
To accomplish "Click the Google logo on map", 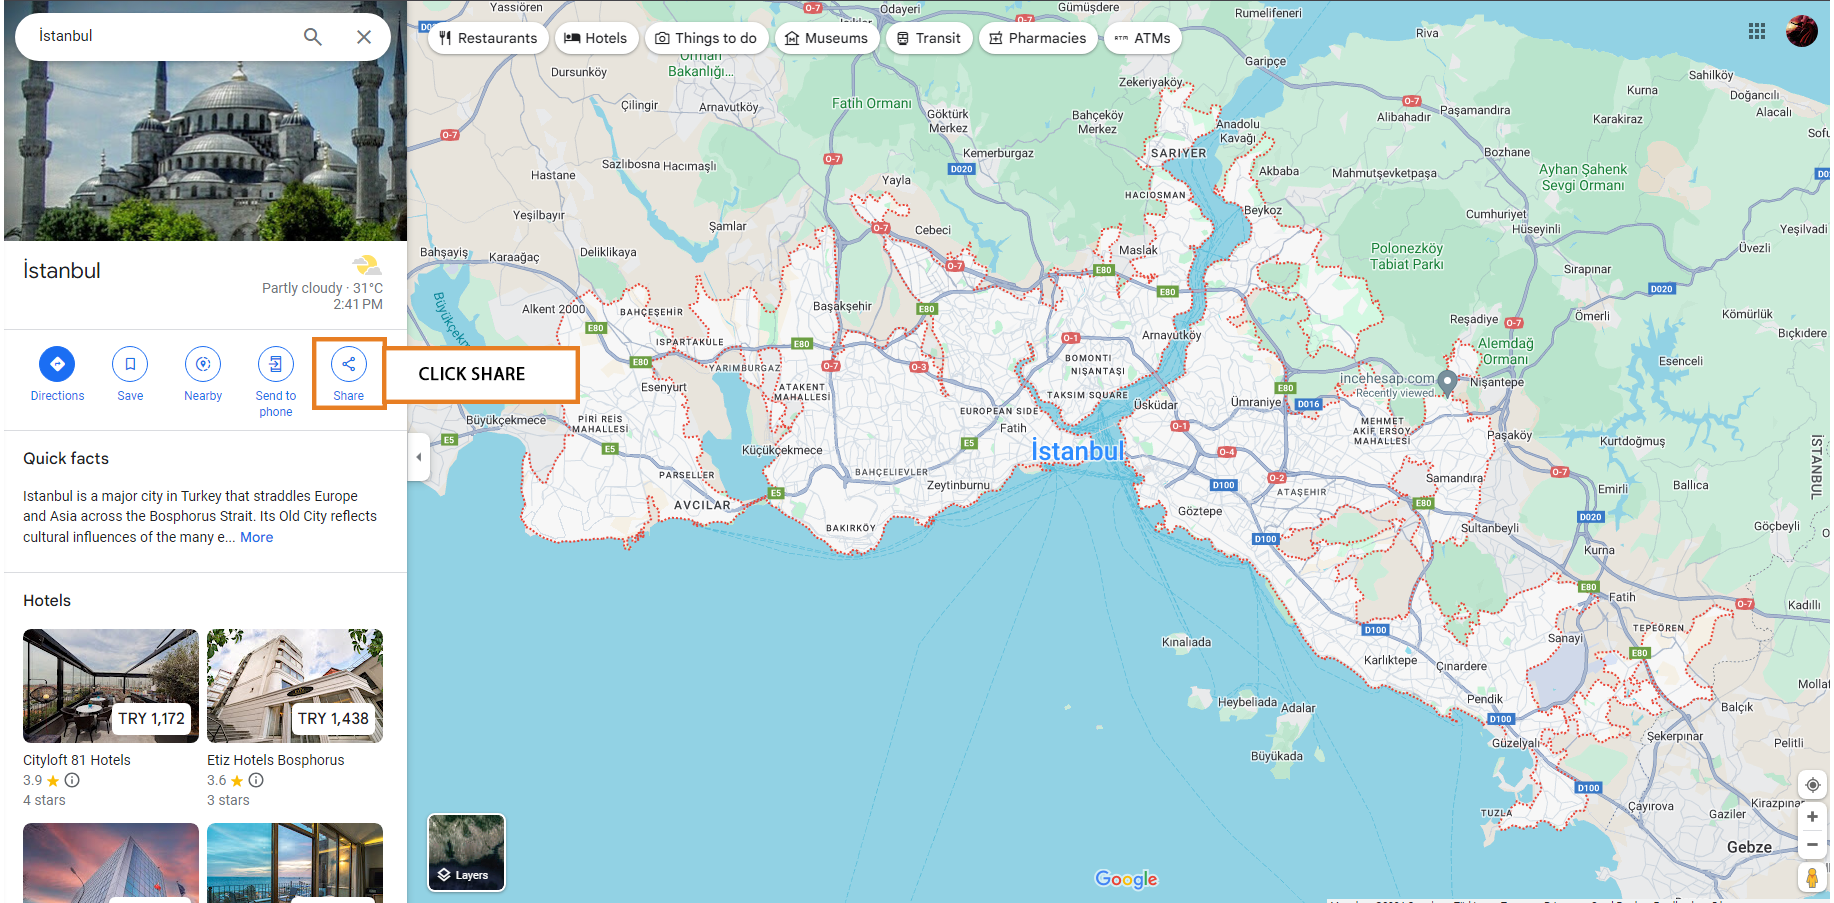I will pyautogui.click(x=1126, y=879).
